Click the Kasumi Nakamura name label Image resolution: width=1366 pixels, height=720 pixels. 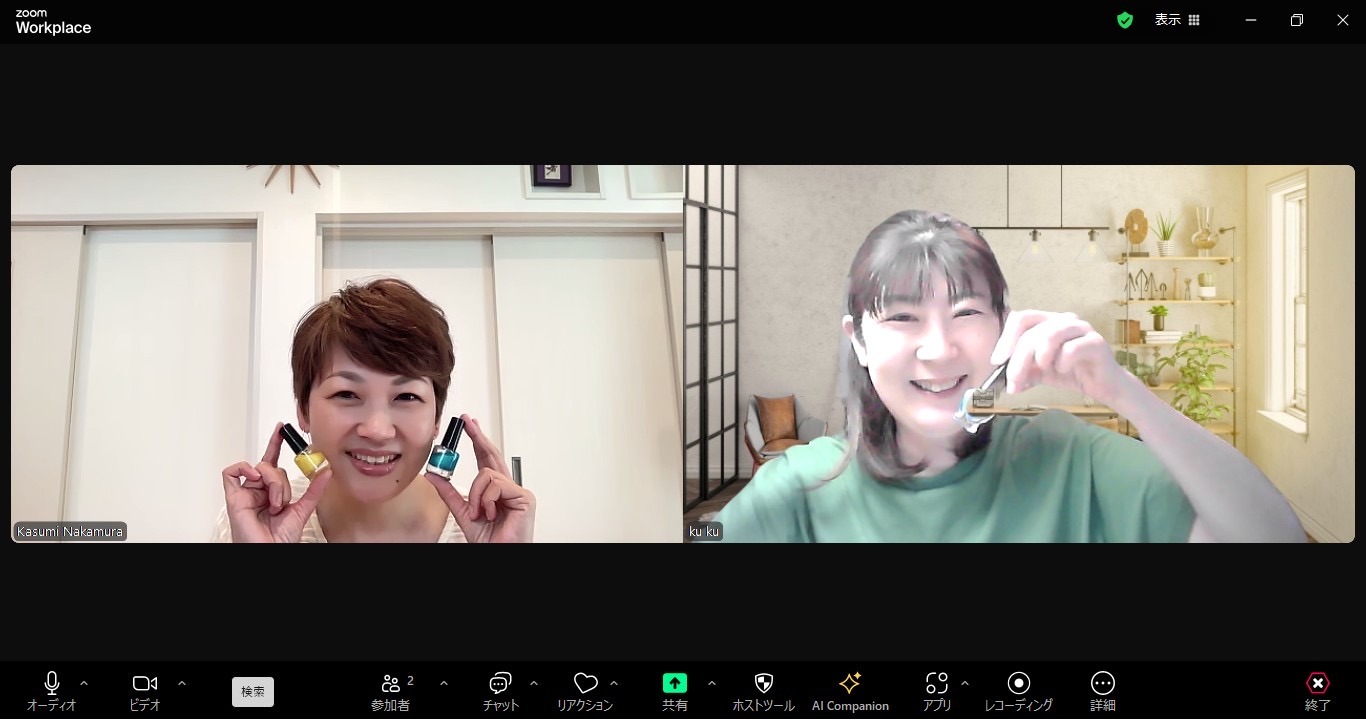(x=70, y=532)
